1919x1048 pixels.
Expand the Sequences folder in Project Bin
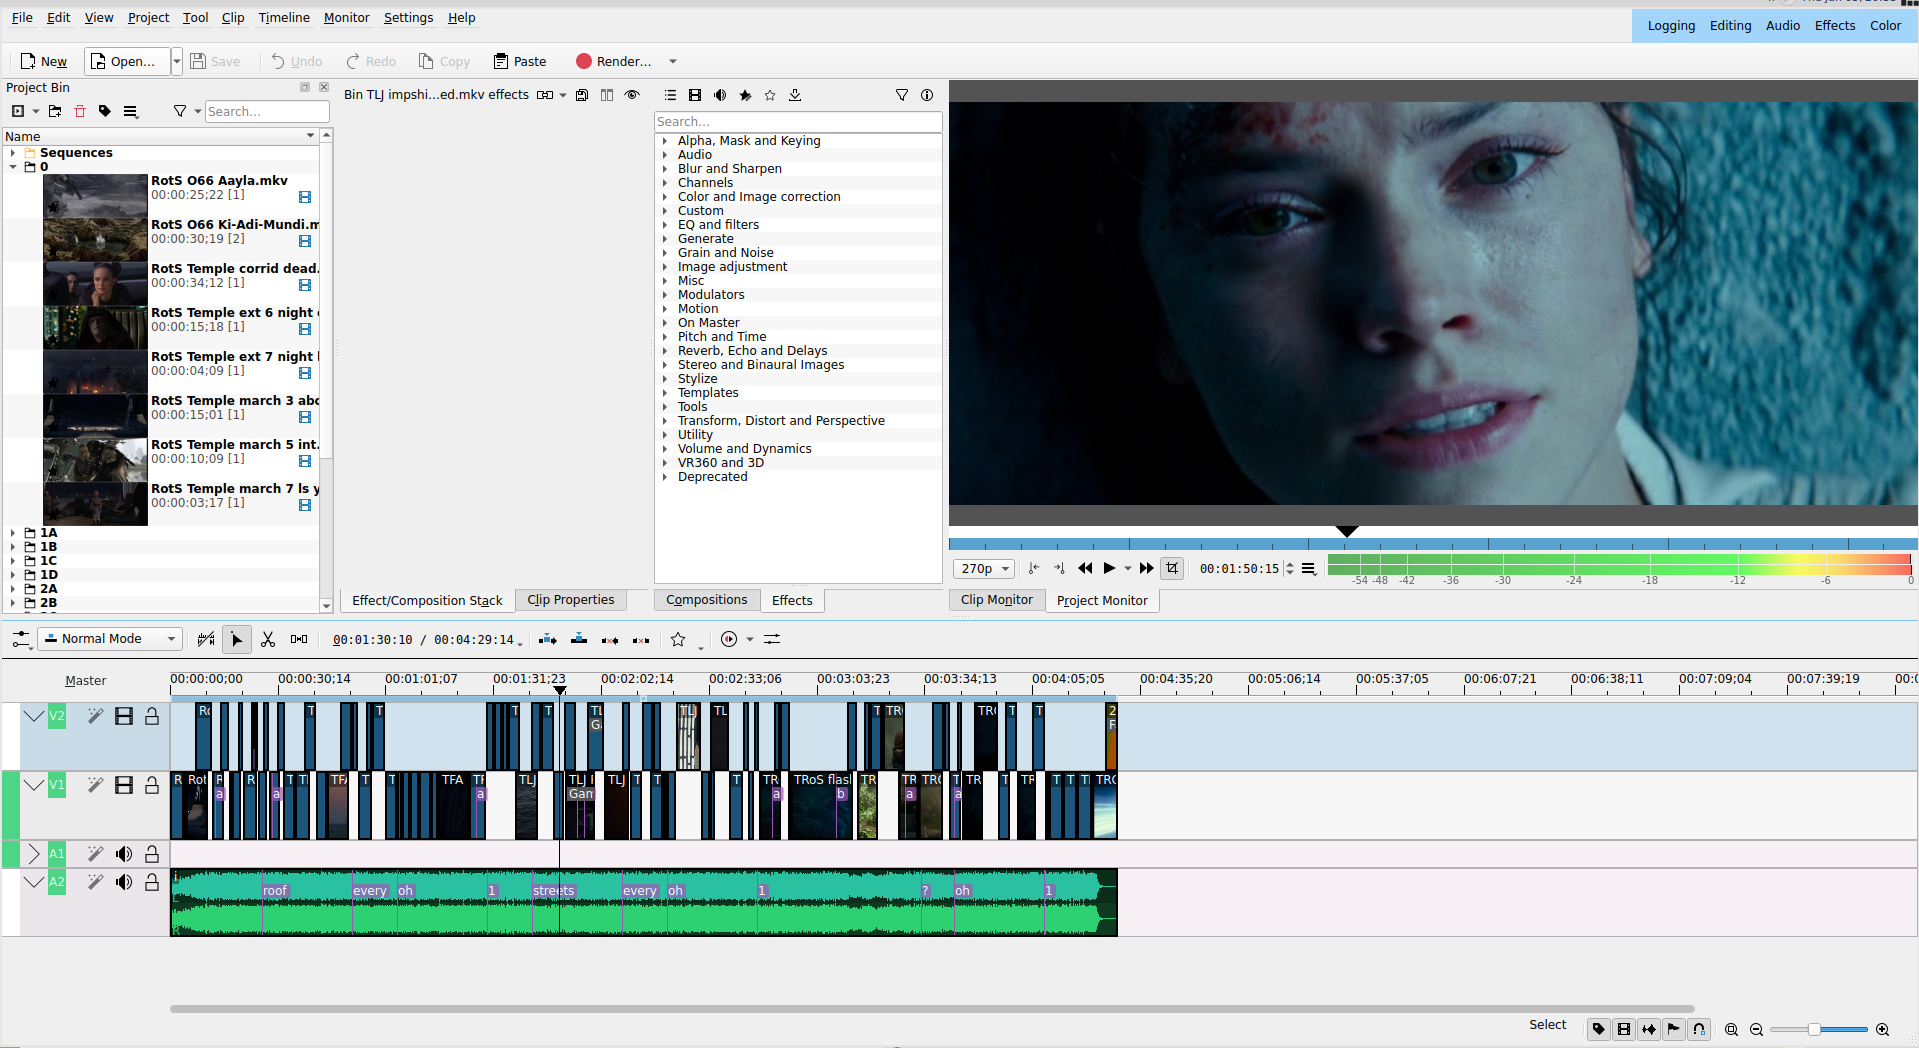pyautogui.click(x=13, y=153)
